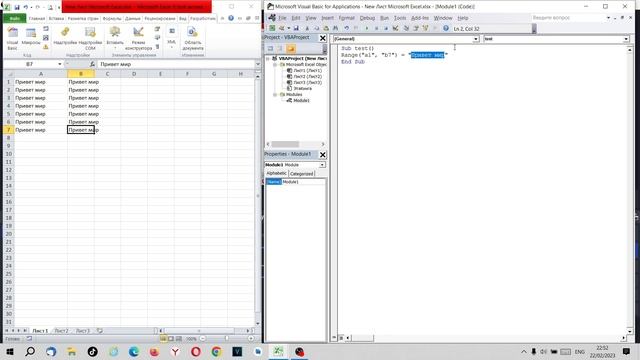Image resolution: width=640 pixels, height=360 pixels.
Task: Switch to Page Break preview in status bar
Action: 179,339
